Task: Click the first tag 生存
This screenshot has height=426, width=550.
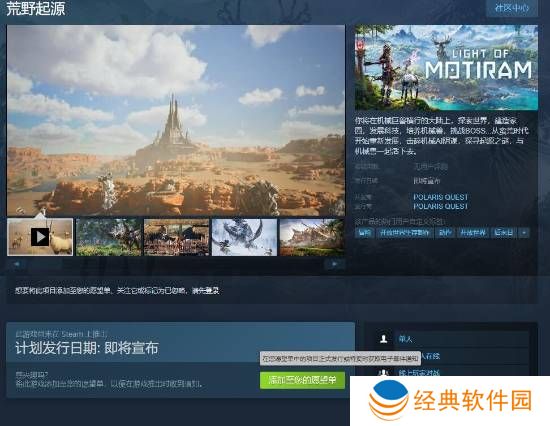Action: pos(364,233)
